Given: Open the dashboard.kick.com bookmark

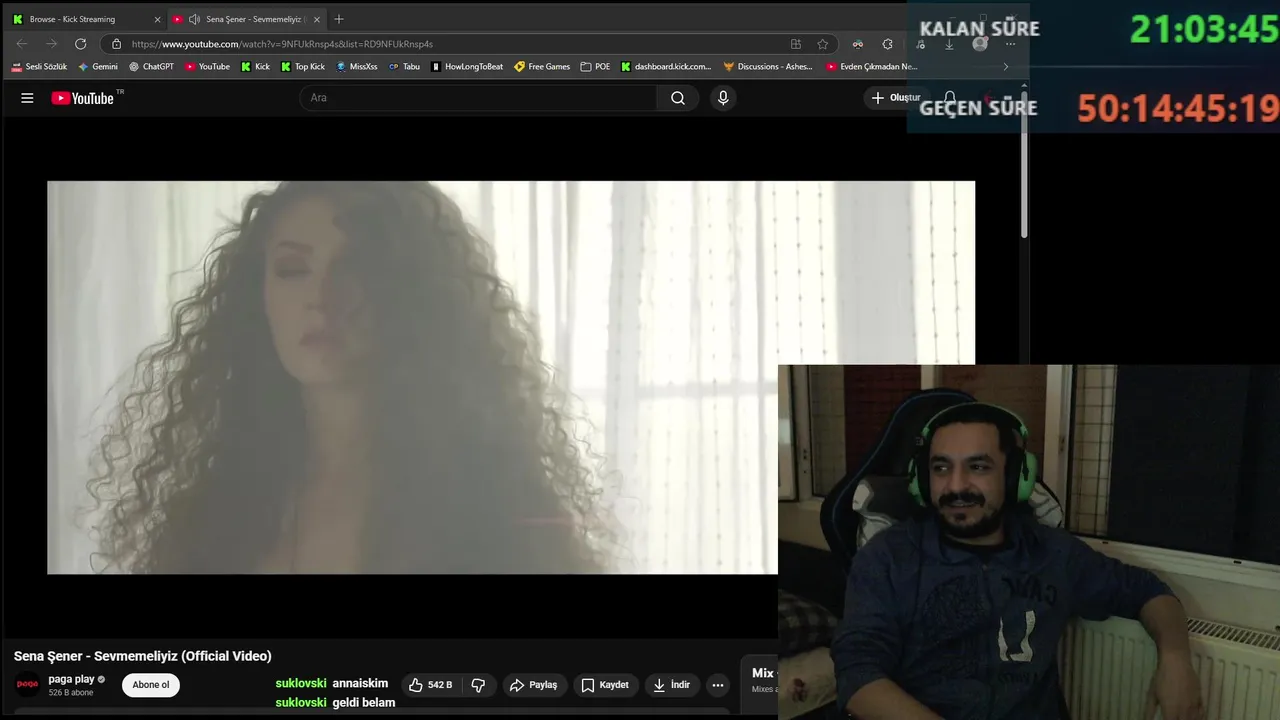Looking at the screenshot, I should click(x=666, y=67).
